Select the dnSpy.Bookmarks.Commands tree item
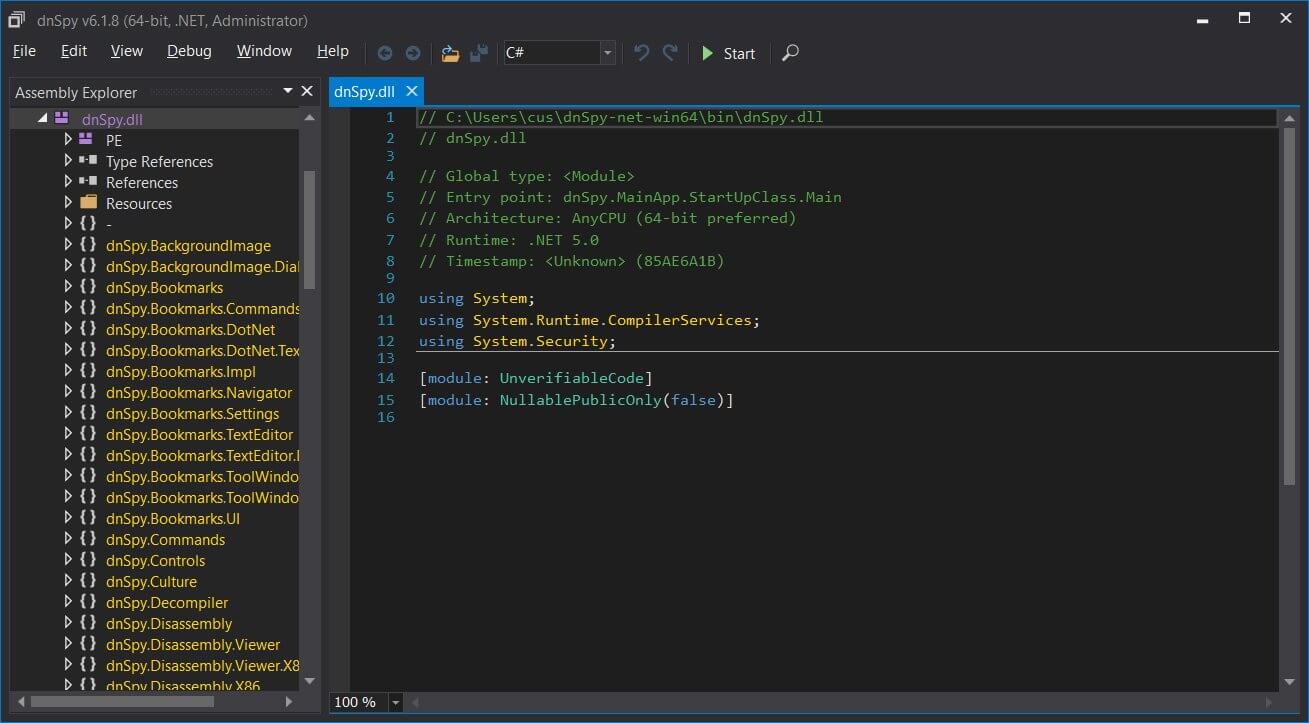This screenshot has height=723, width=1309. [203, 308]
